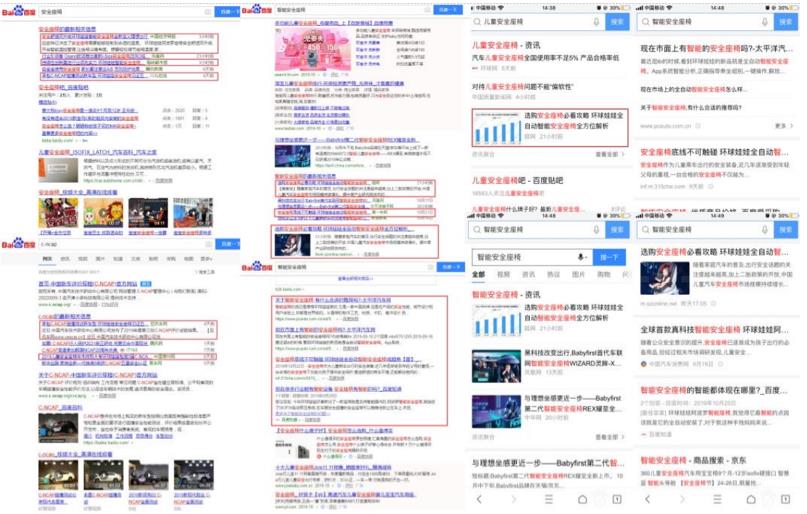This screenshot has width=807, height=514.
Task: Tap the menu icon below the 京东 商品搜索 result
Action: 717,499
